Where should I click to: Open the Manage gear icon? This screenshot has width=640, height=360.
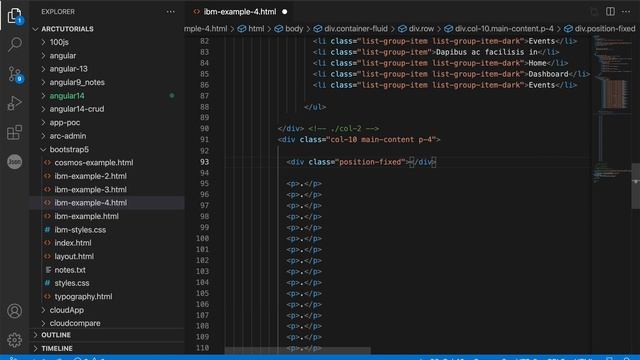tap(15, 340)
